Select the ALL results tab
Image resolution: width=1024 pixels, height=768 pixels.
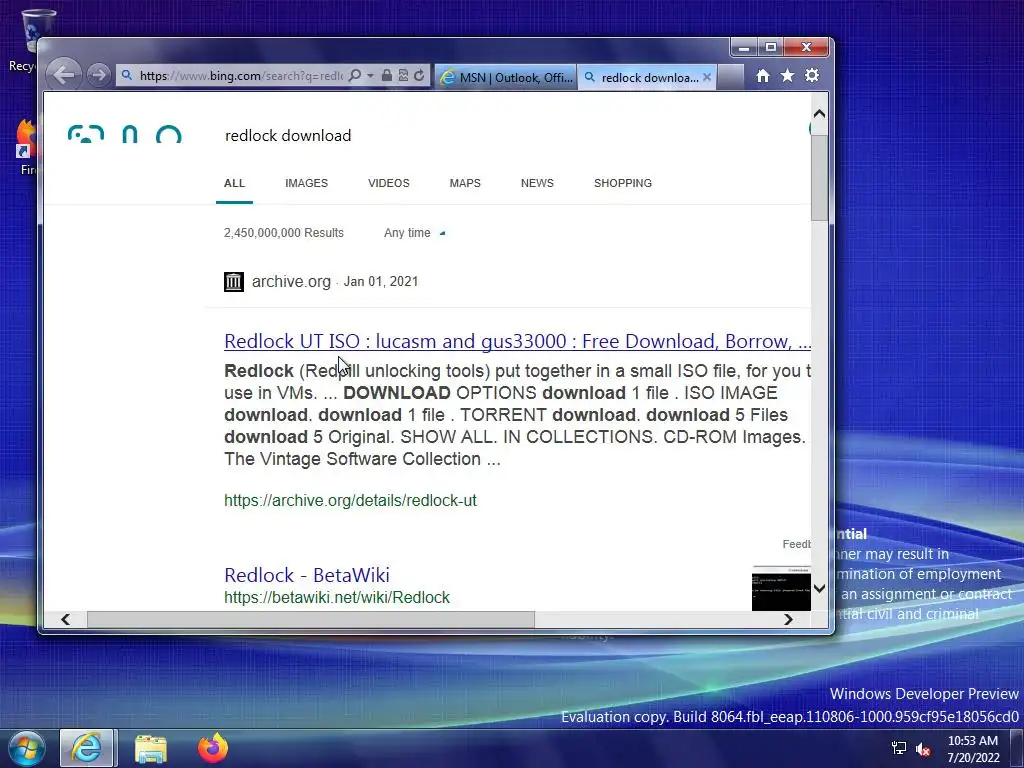click(234, 183)
